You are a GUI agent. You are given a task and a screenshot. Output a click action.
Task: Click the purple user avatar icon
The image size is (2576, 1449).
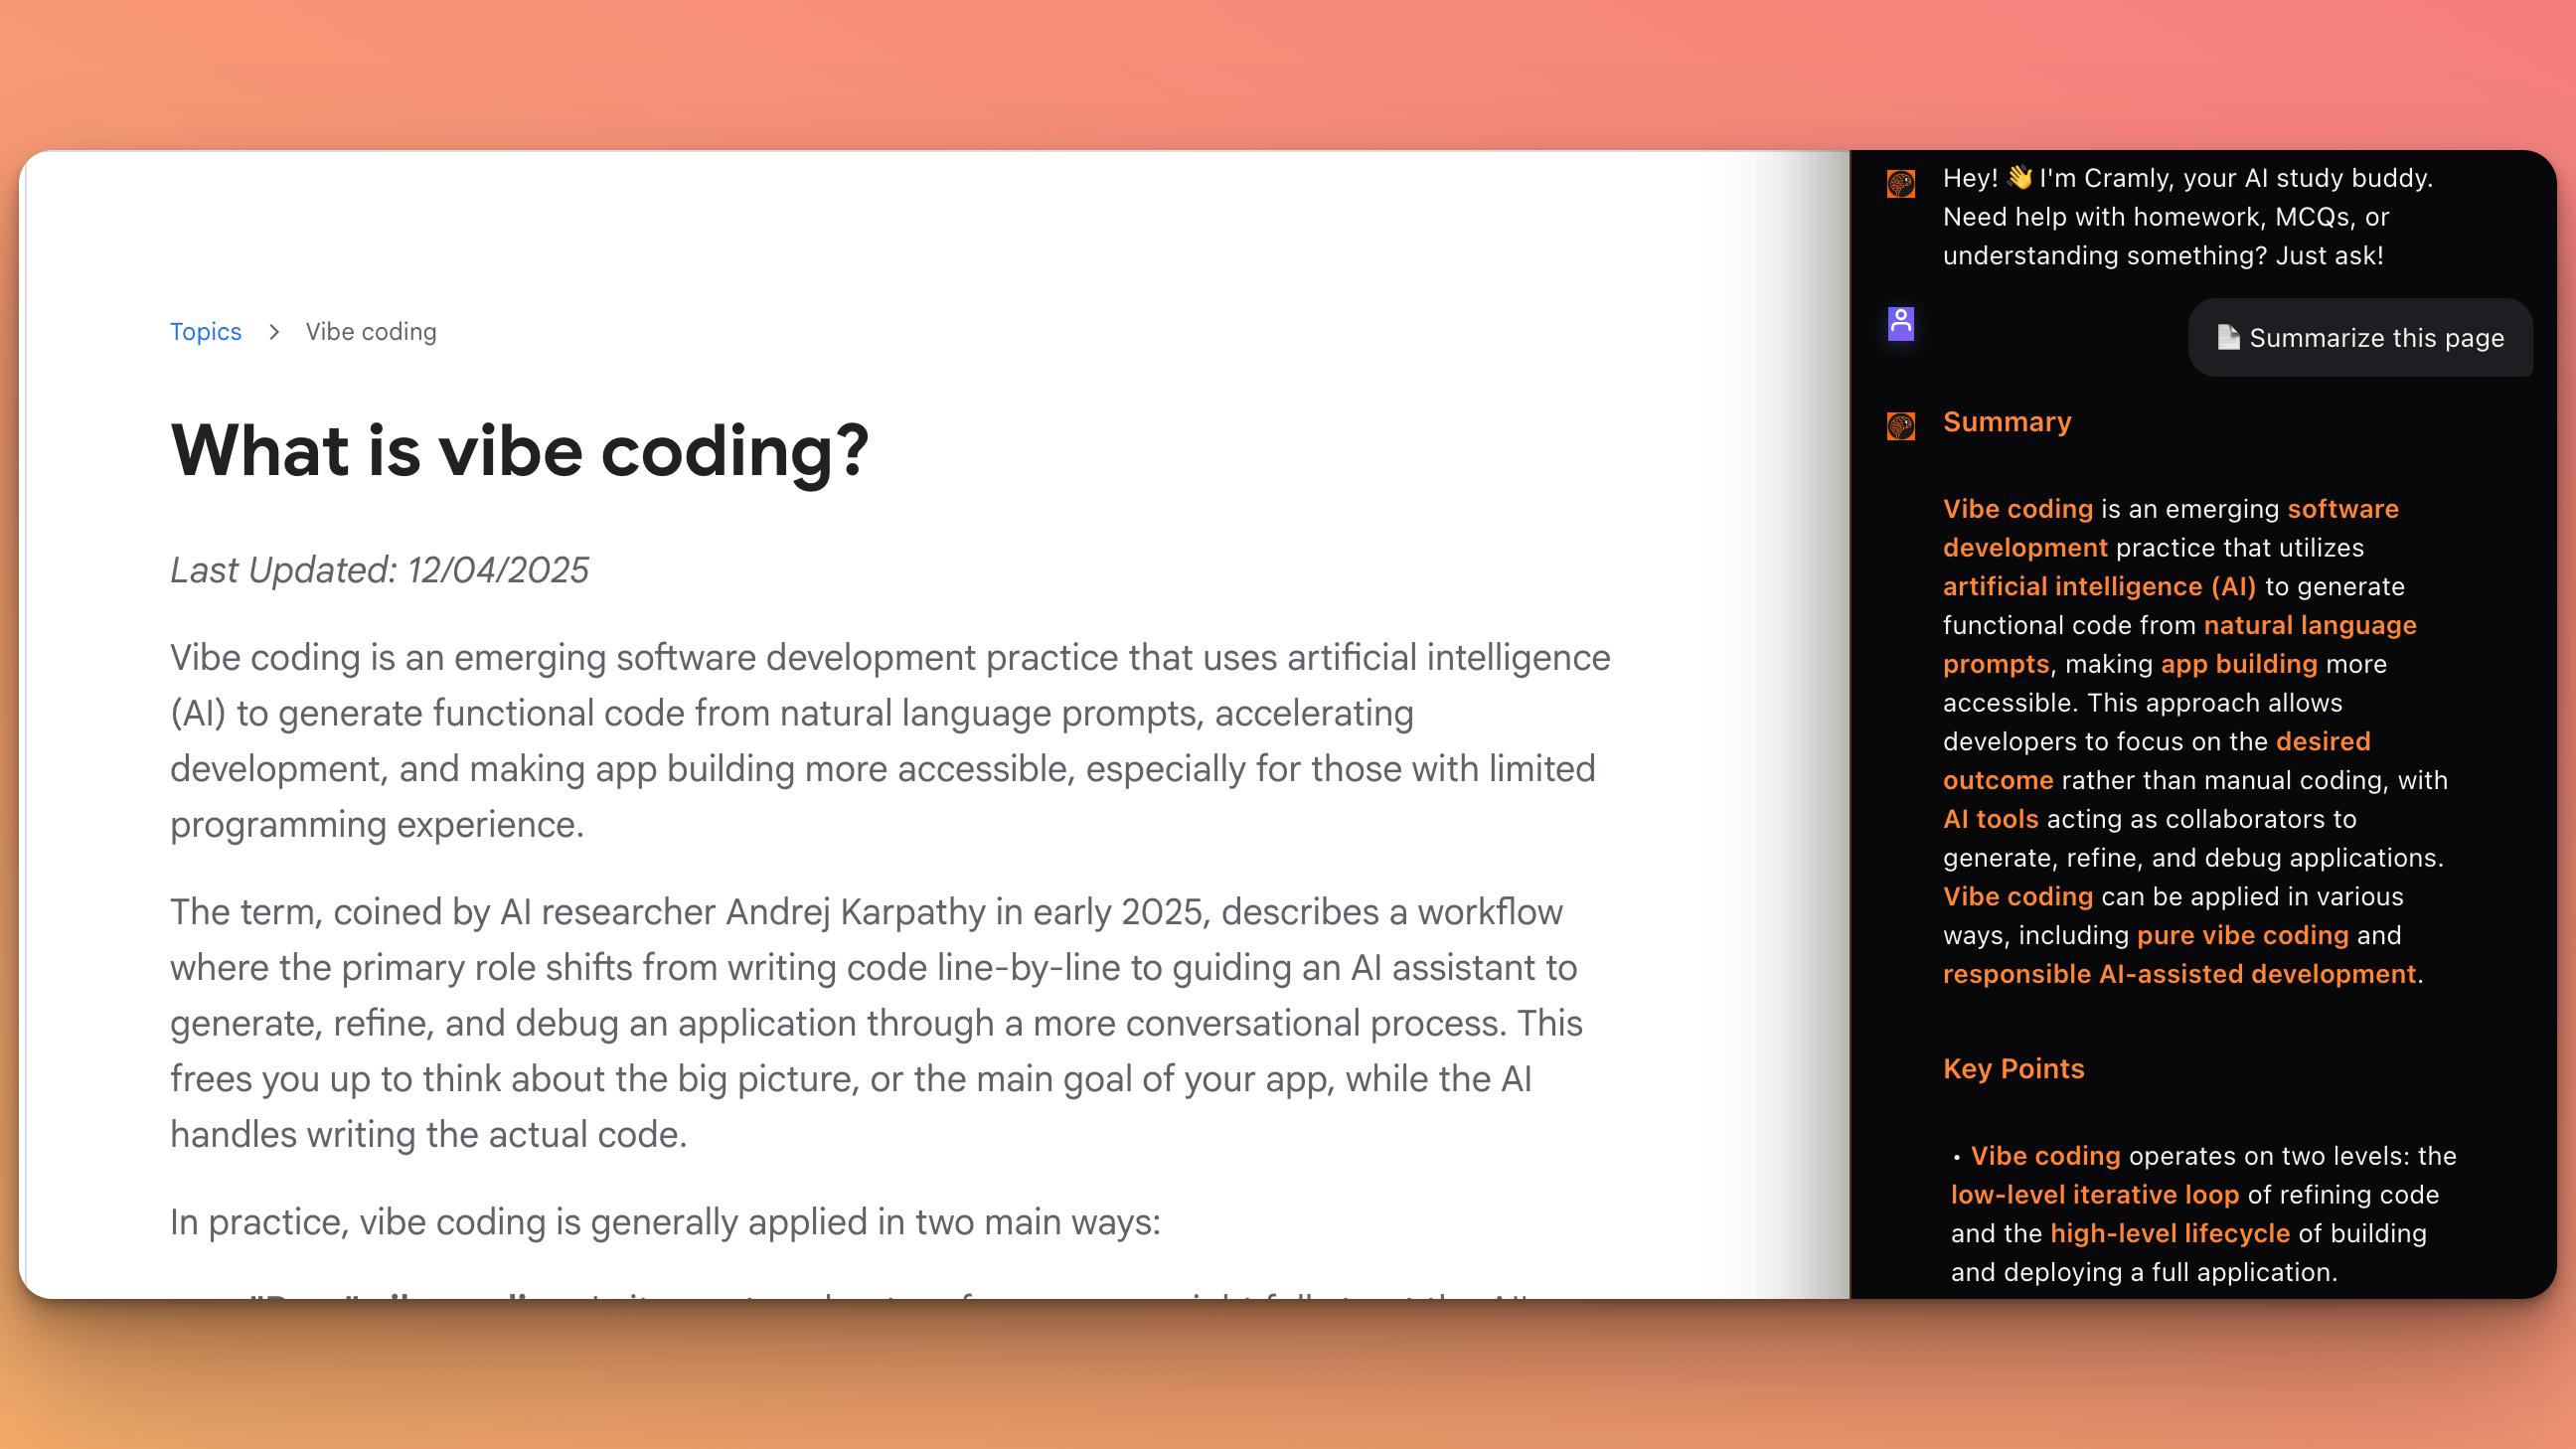coord(1900,323)
